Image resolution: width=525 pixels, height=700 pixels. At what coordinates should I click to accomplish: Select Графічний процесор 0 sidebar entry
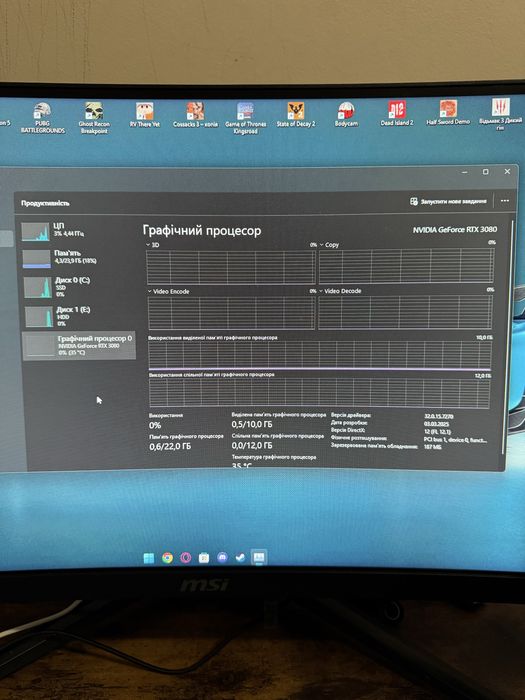79,346
